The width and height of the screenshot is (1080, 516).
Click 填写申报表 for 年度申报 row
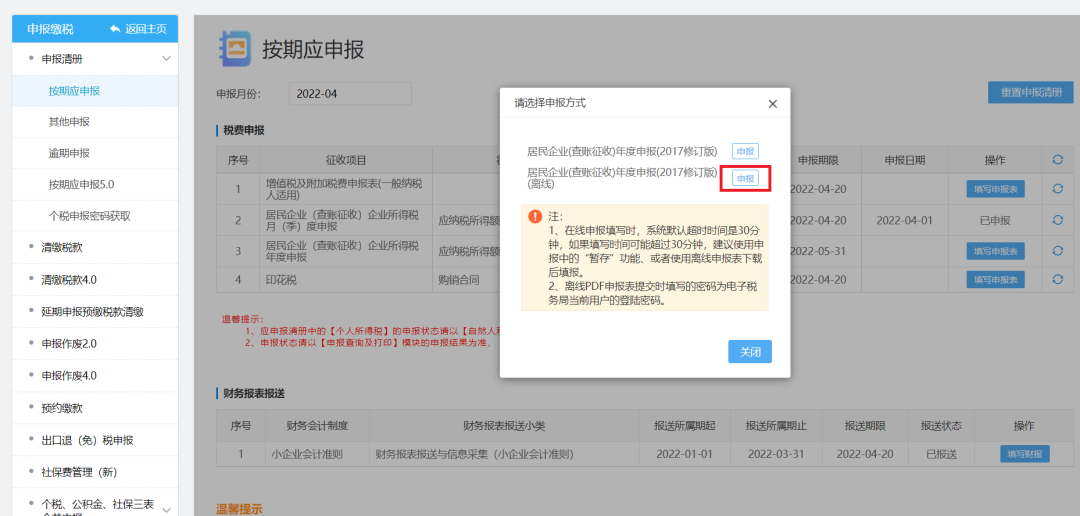995,251
